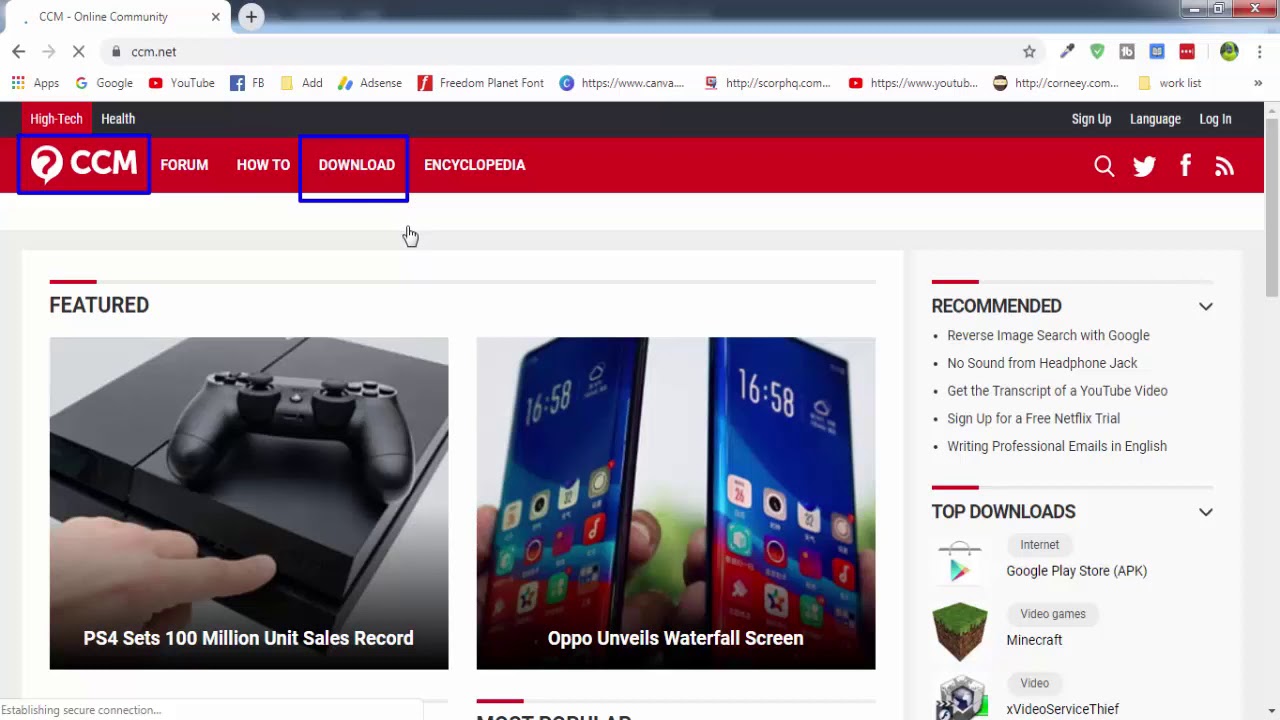Open the PS4 sales record featured article
This screenshot has width=1280, height=720.
pos(249,503)
